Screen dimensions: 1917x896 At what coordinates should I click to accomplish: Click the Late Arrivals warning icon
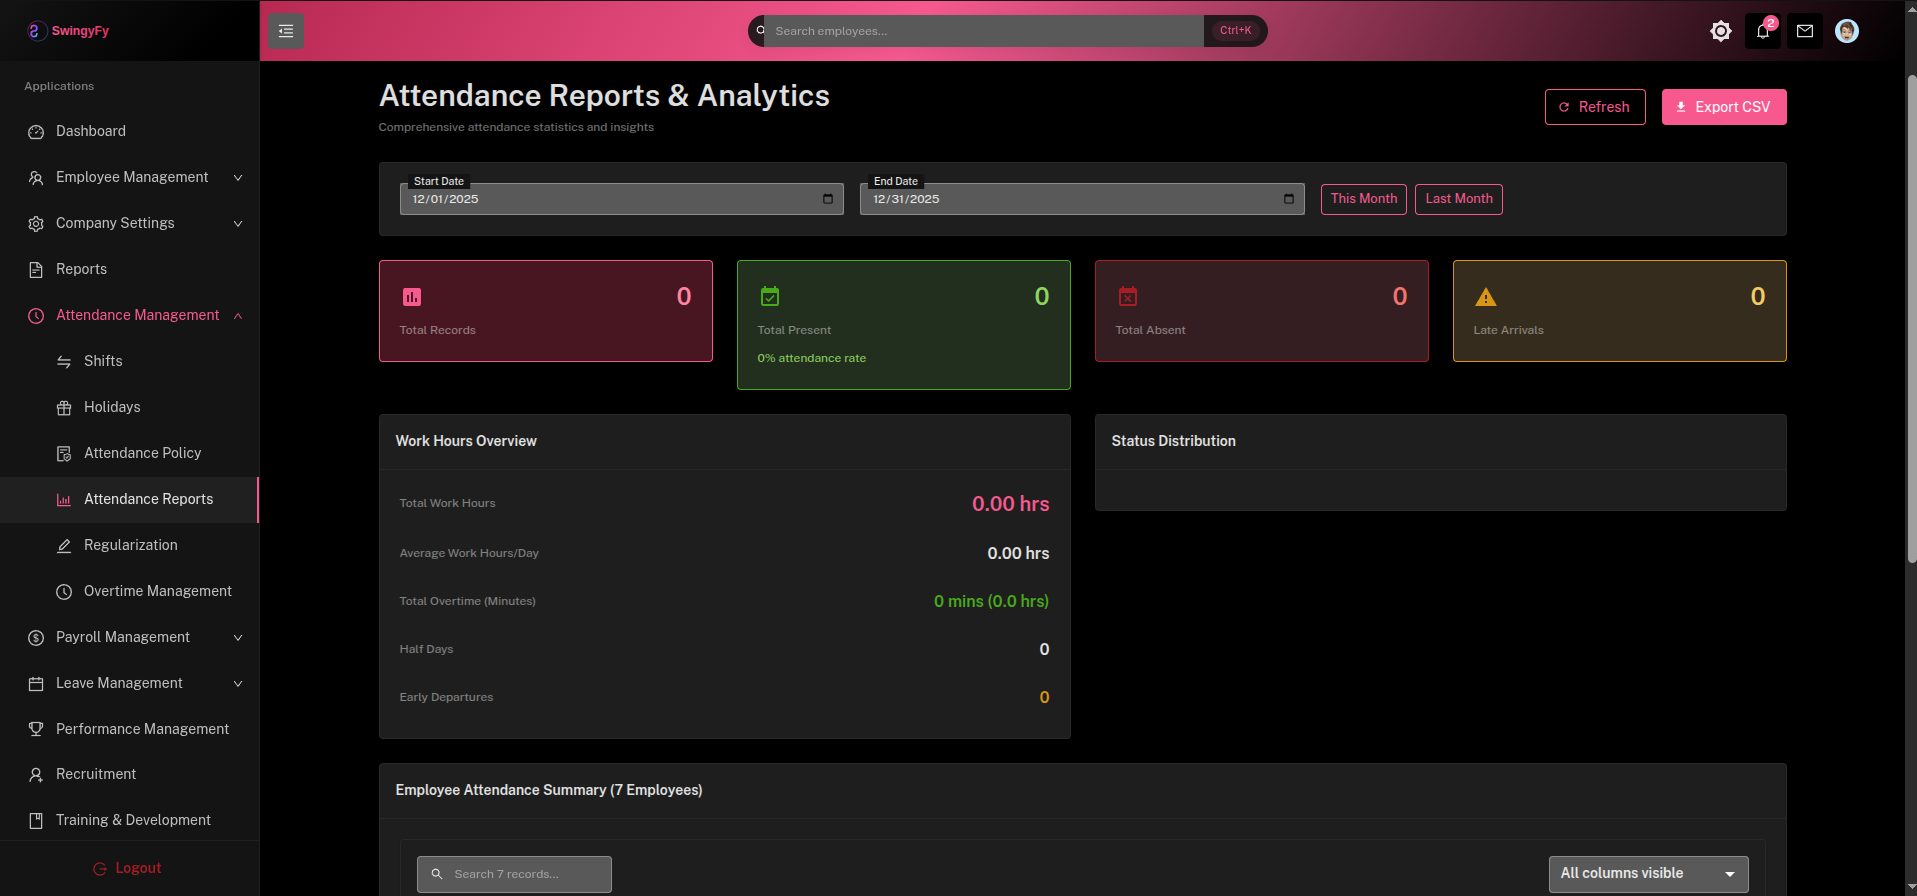(x=1485, y=297)
